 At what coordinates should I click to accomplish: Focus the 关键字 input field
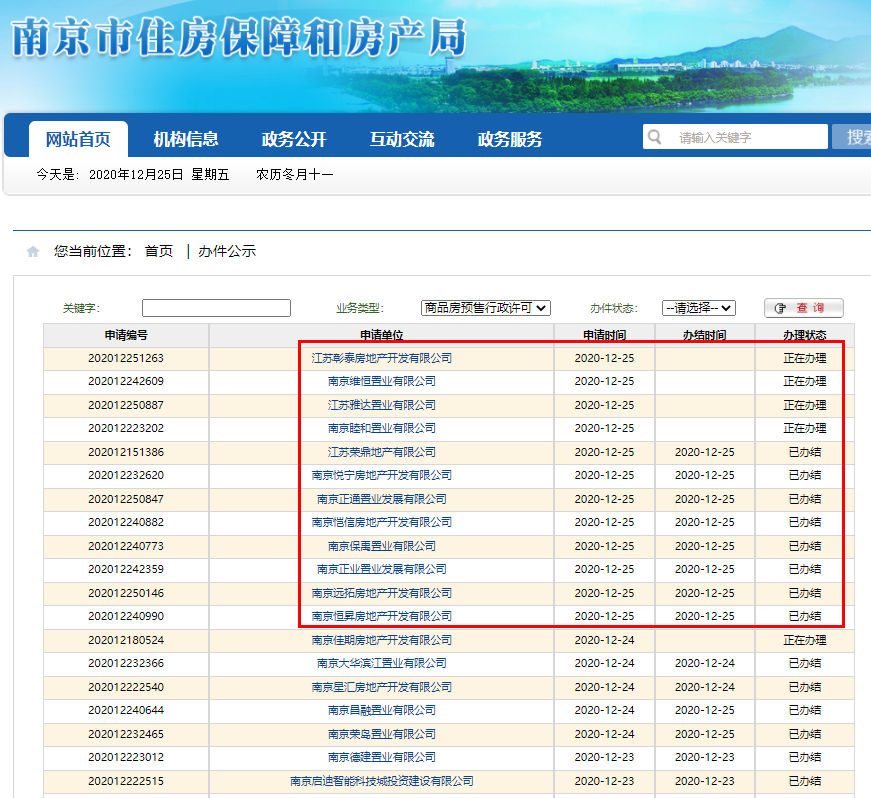(x=216, y=308)
